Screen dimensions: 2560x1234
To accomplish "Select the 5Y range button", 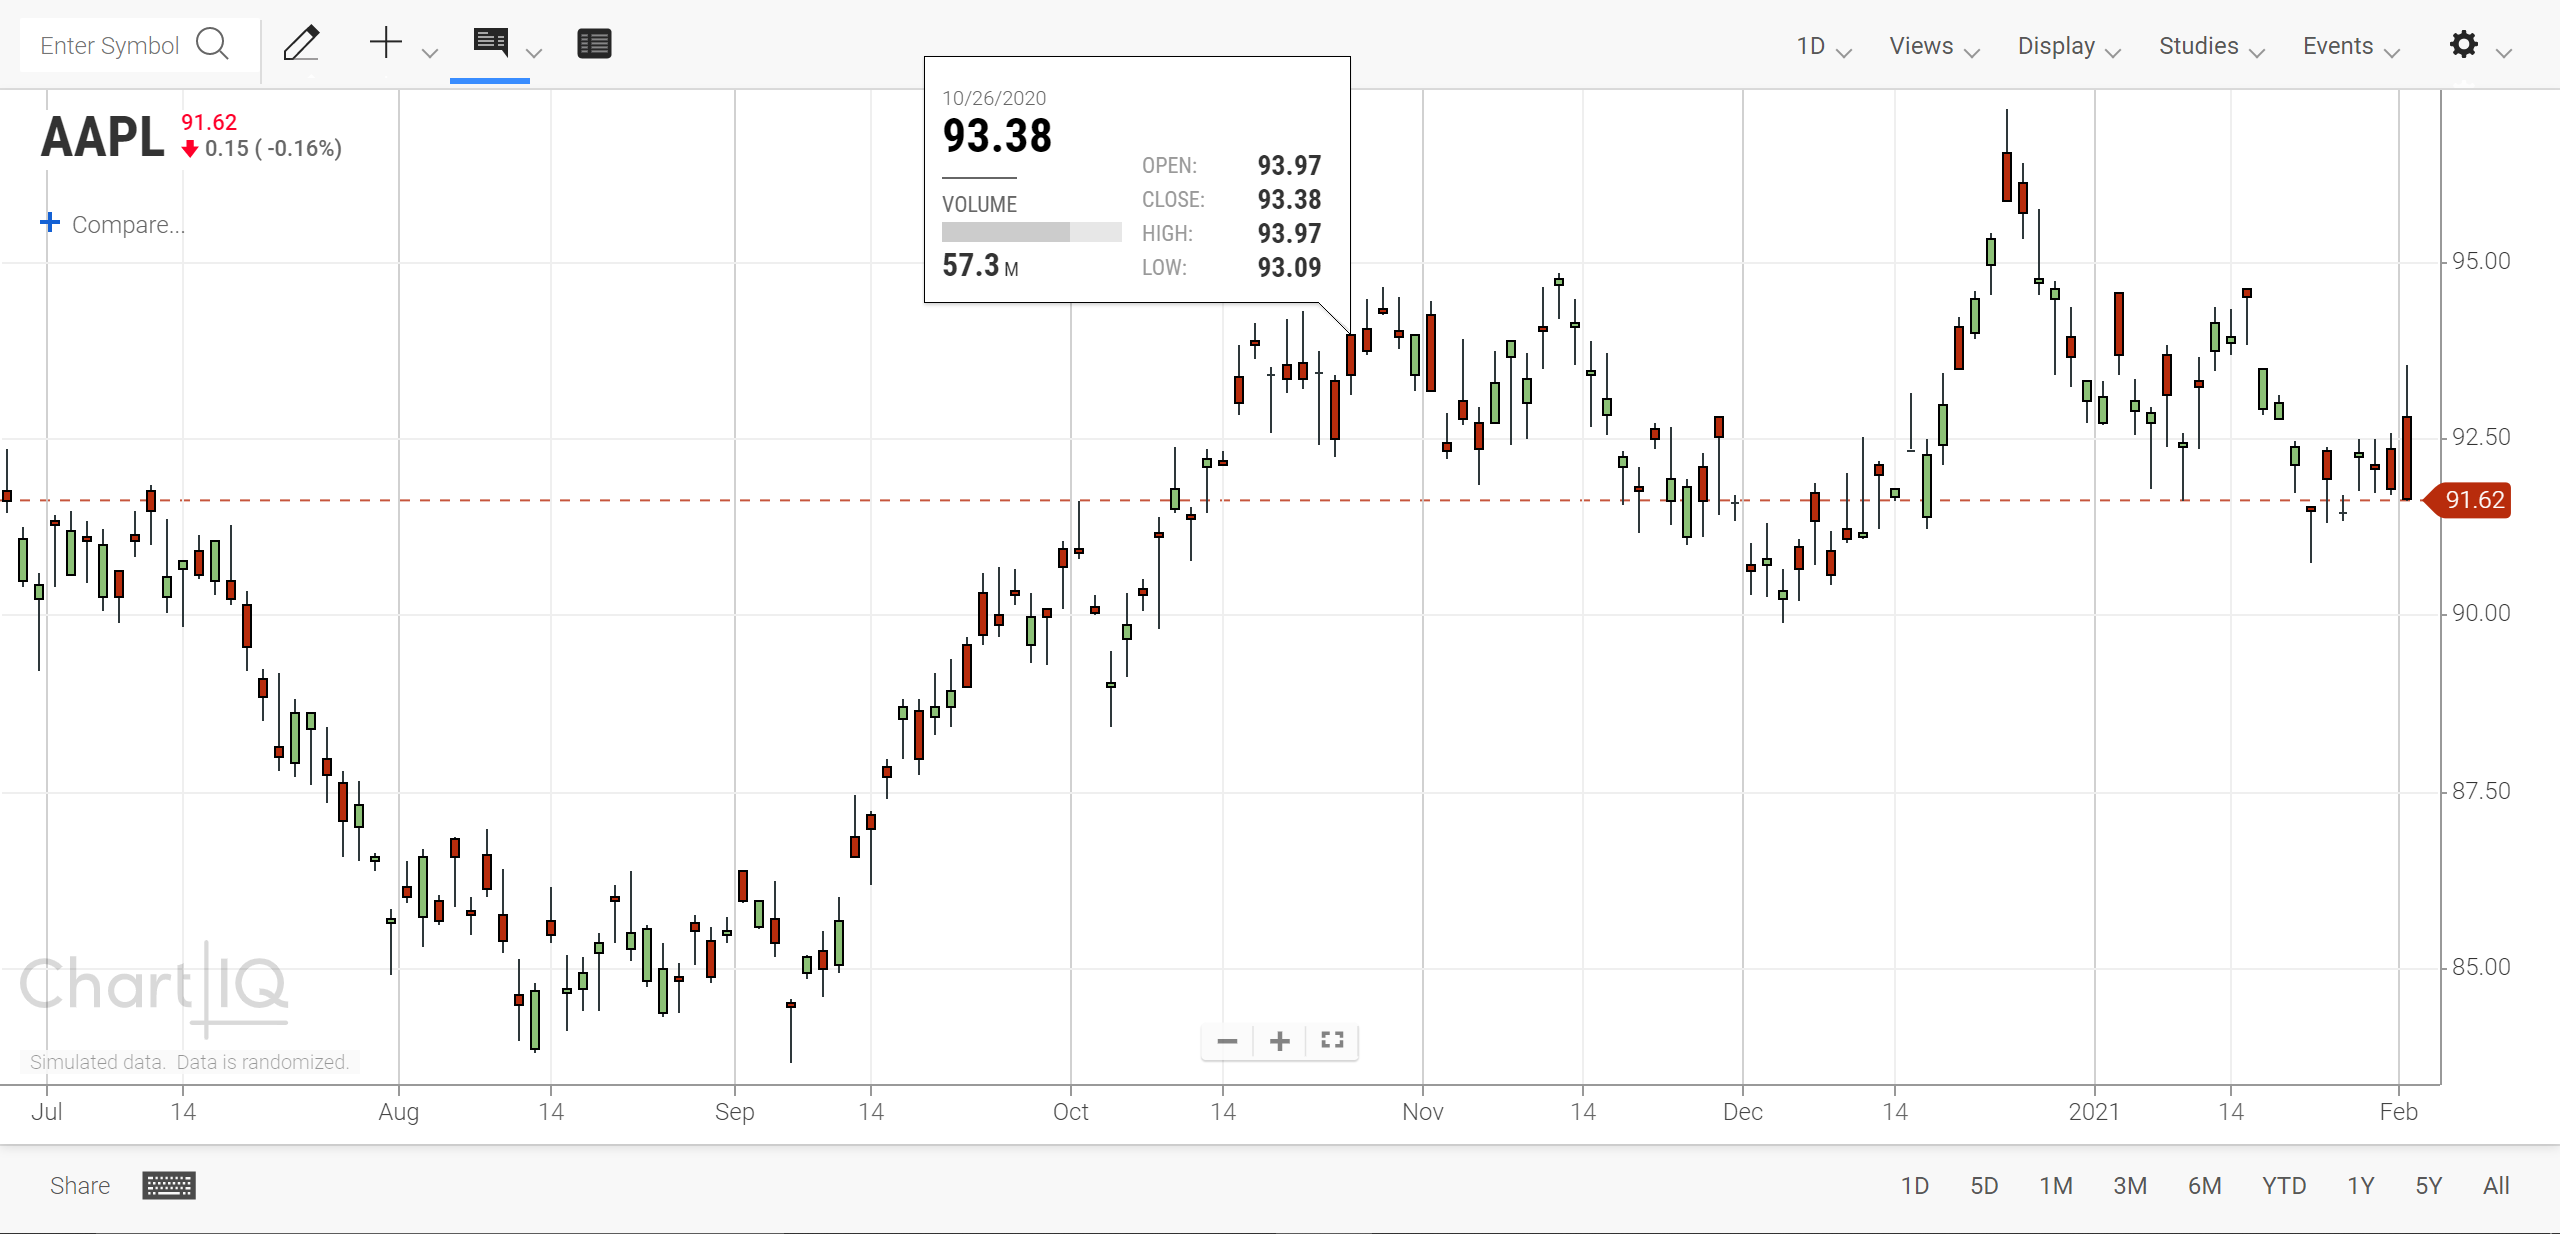I will pos(2428,1186).
